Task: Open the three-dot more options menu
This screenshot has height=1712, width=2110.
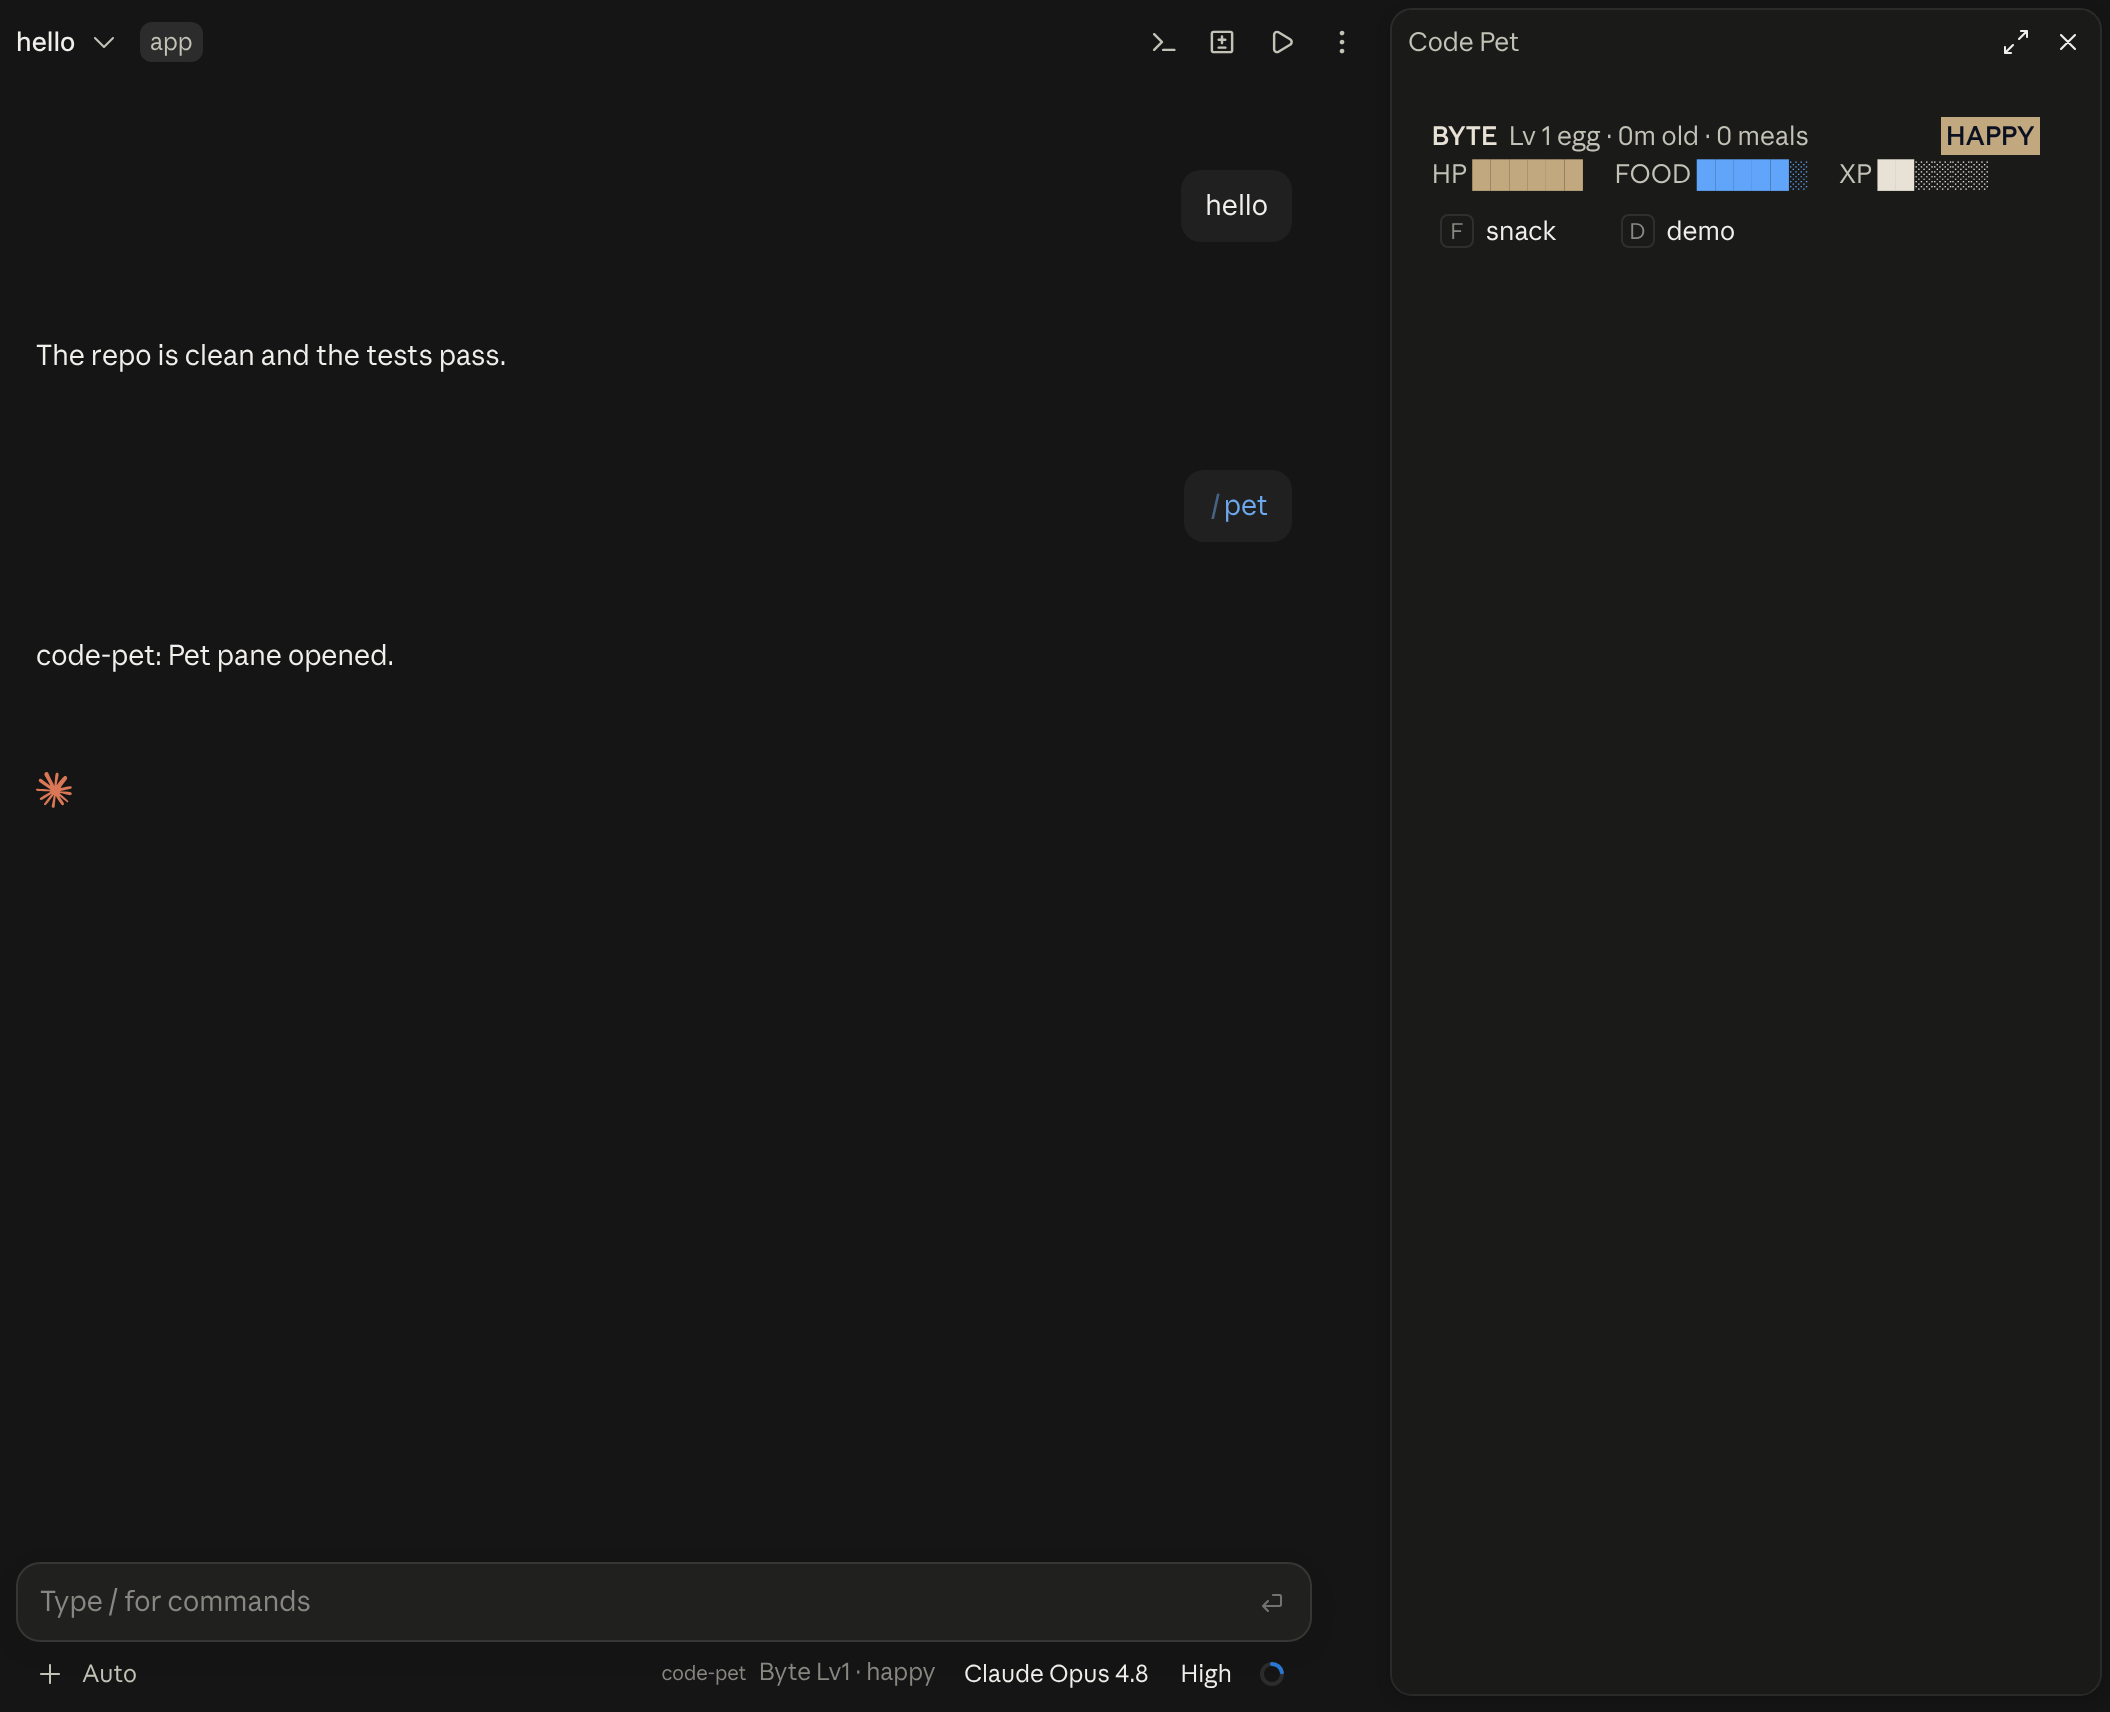Action: point(1342,42)
